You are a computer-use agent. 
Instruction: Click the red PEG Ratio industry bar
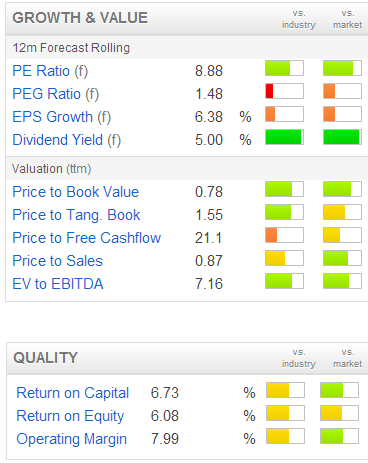[x=284, y=91]
